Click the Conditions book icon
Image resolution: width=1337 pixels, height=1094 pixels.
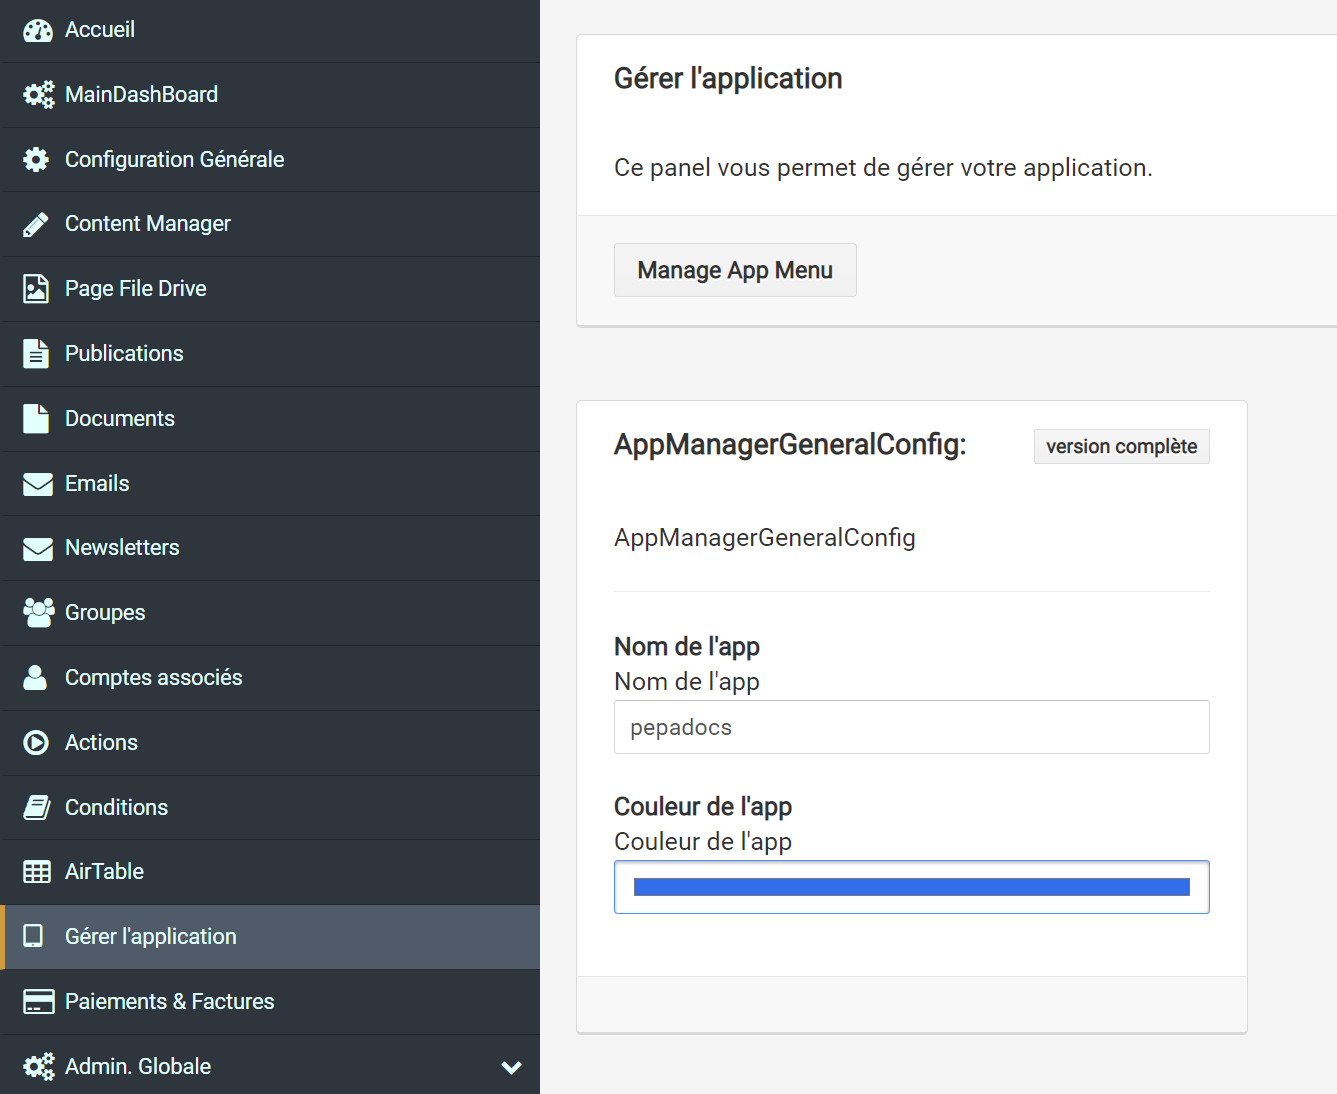(x=37, y=808)
